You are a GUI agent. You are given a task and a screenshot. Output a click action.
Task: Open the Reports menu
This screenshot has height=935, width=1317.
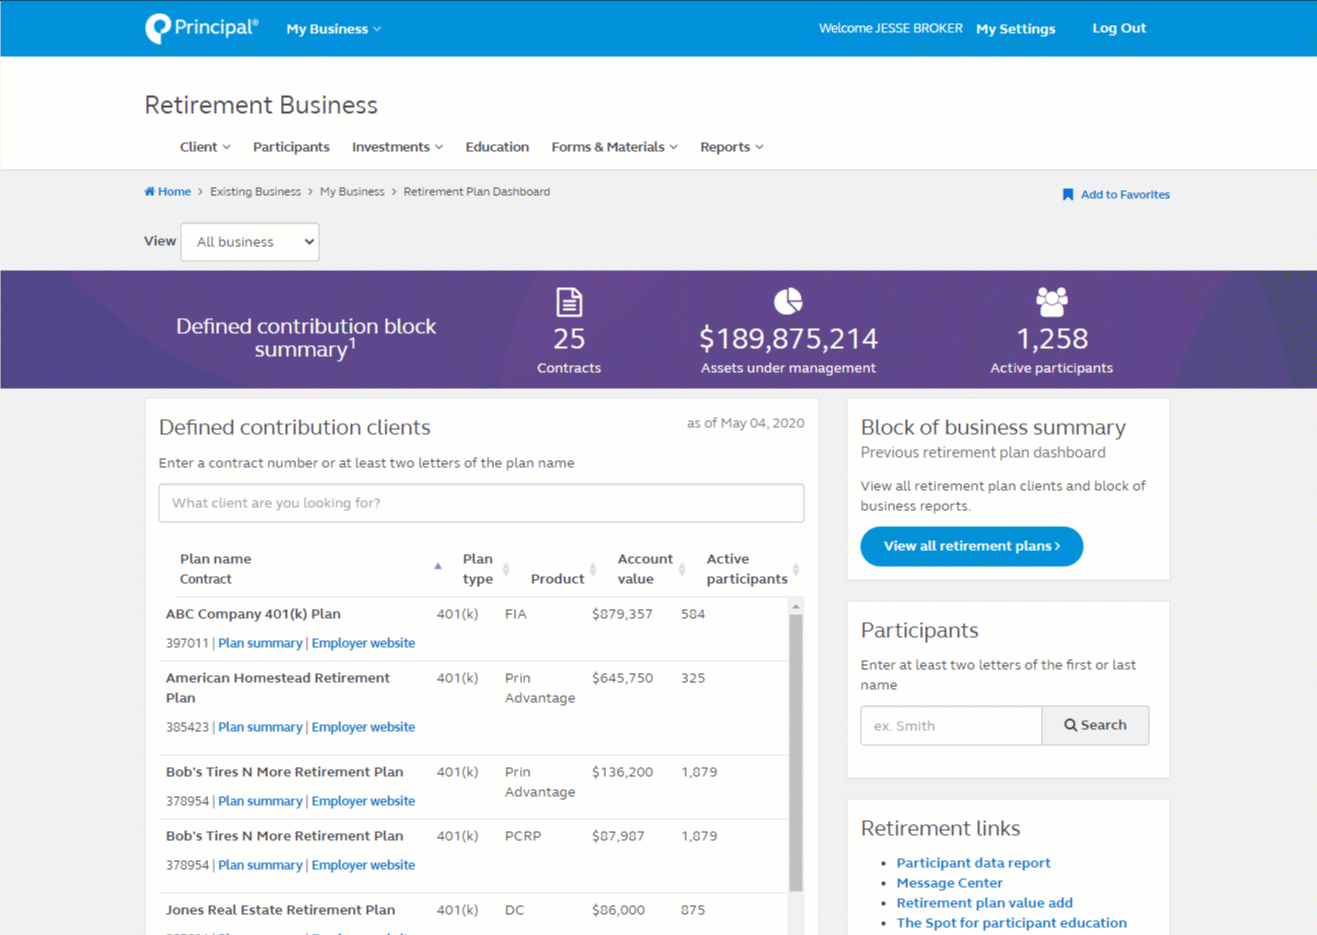pyautogui.click(x=731, y=147)
